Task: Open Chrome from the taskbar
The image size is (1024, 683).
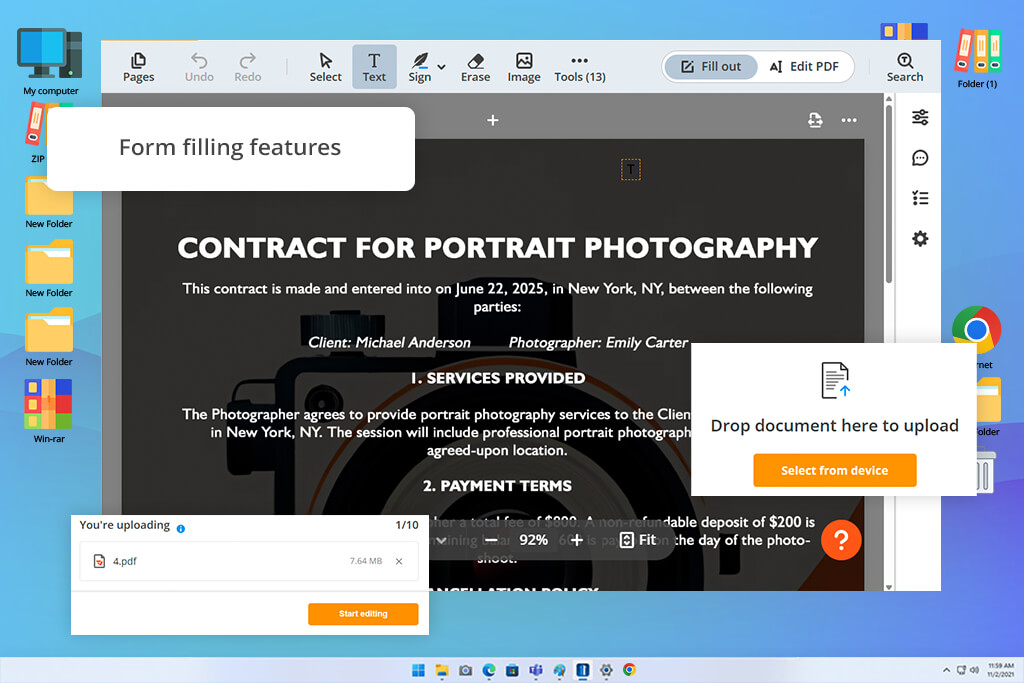Action: click(x=630, y=670)
